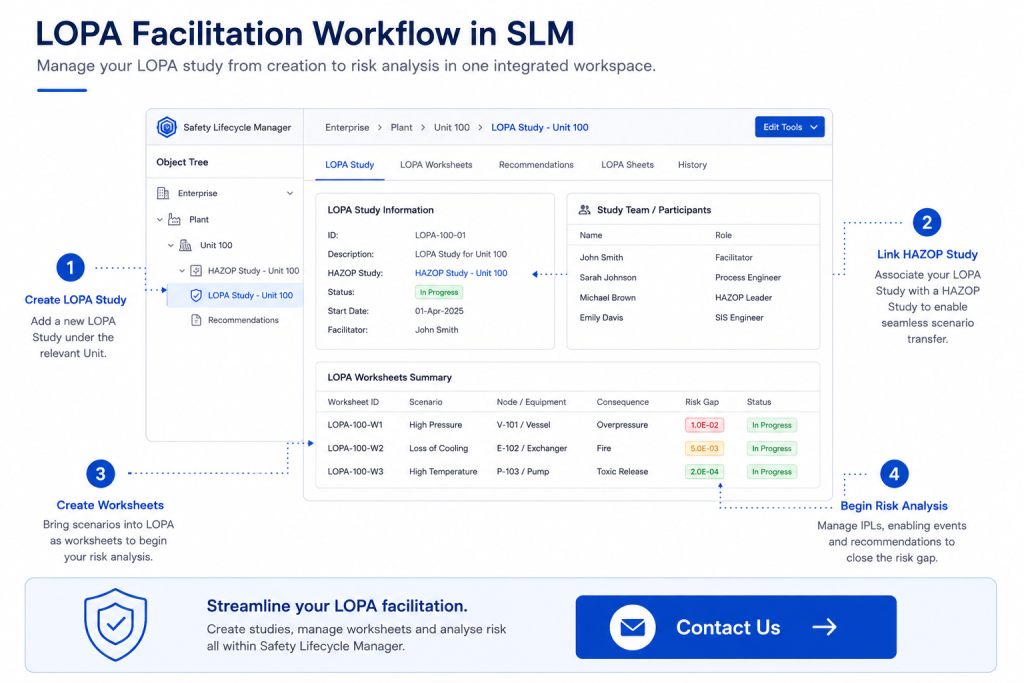The width and height of the screenshot is (1024, 683).
Task: Click In Progress status for LOPA-100-W3
Action: point(771,471)
